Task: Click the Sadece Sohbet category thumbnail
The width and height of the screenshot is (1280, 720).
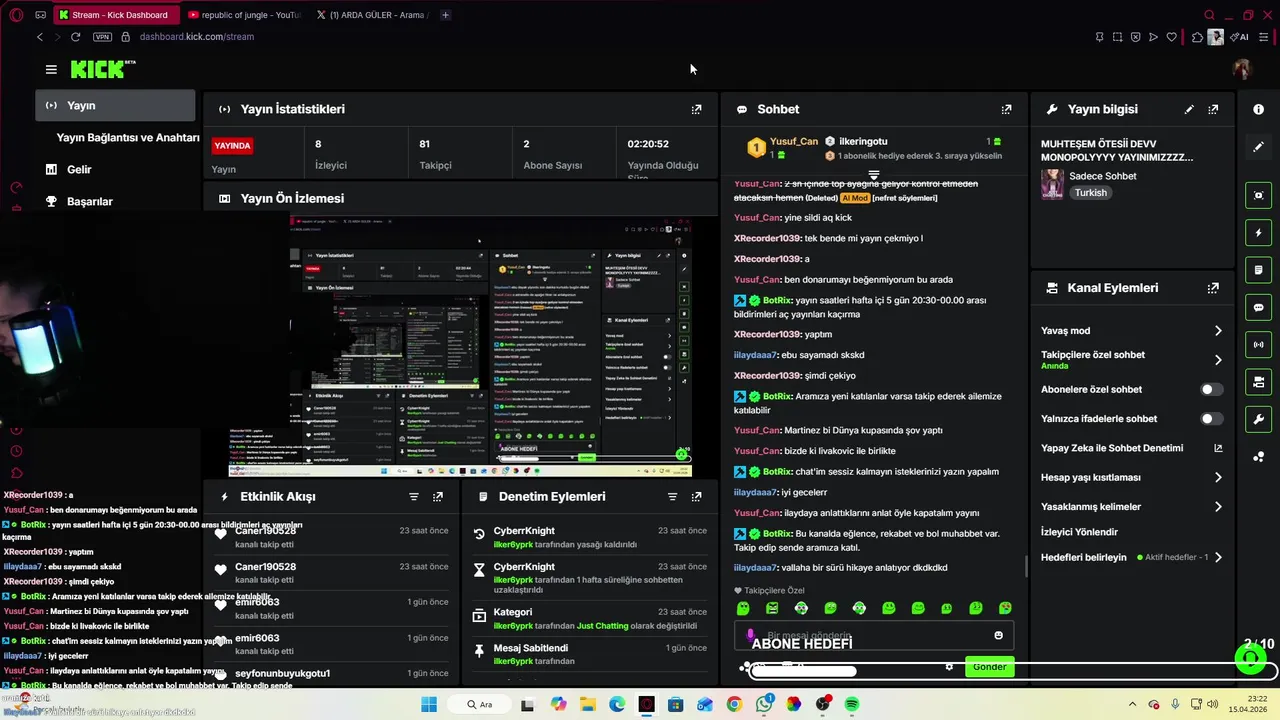Action: (1052, 184)
